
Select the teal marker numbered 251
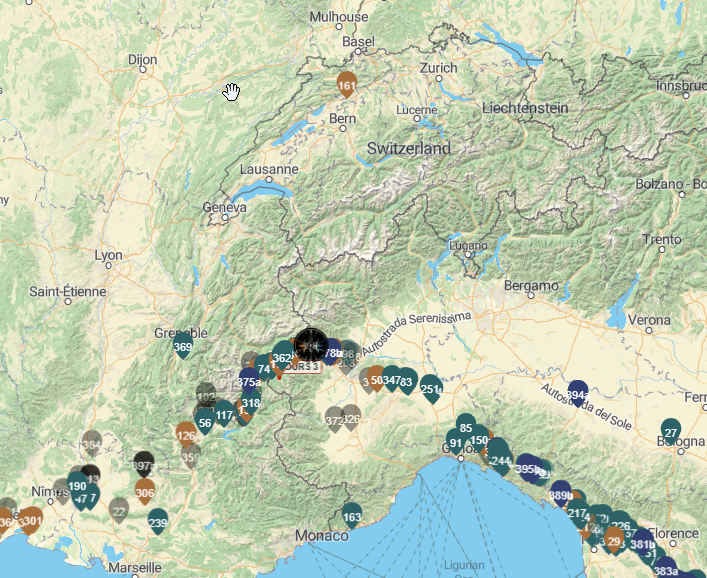pos(429,388)
